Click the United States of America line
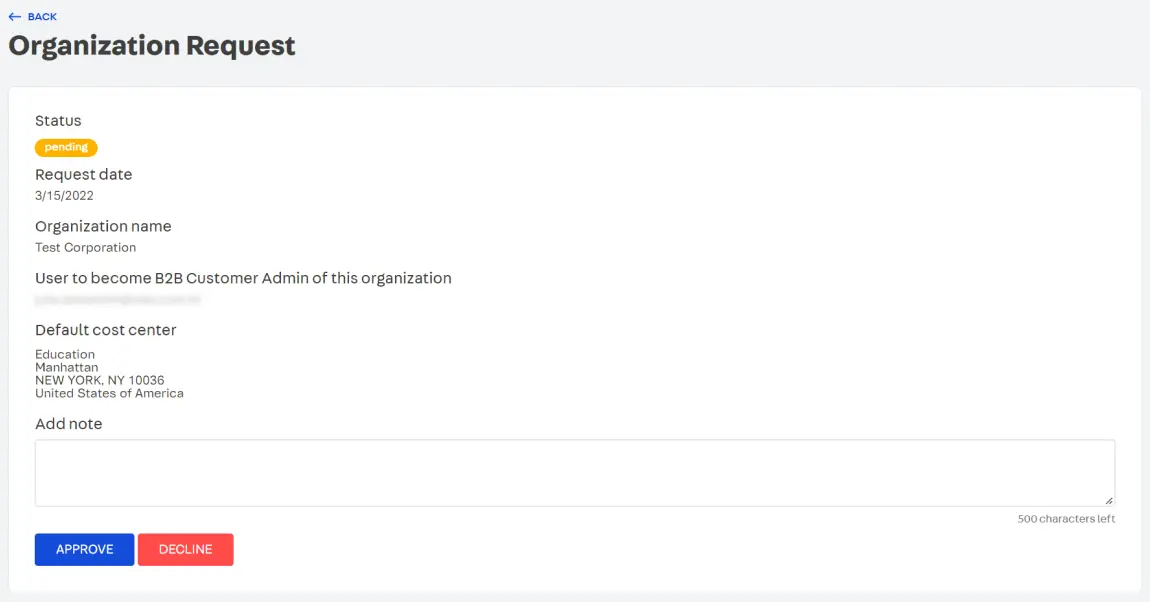The height and width of the screenshot is (602, 1150). tap(109, 393)
